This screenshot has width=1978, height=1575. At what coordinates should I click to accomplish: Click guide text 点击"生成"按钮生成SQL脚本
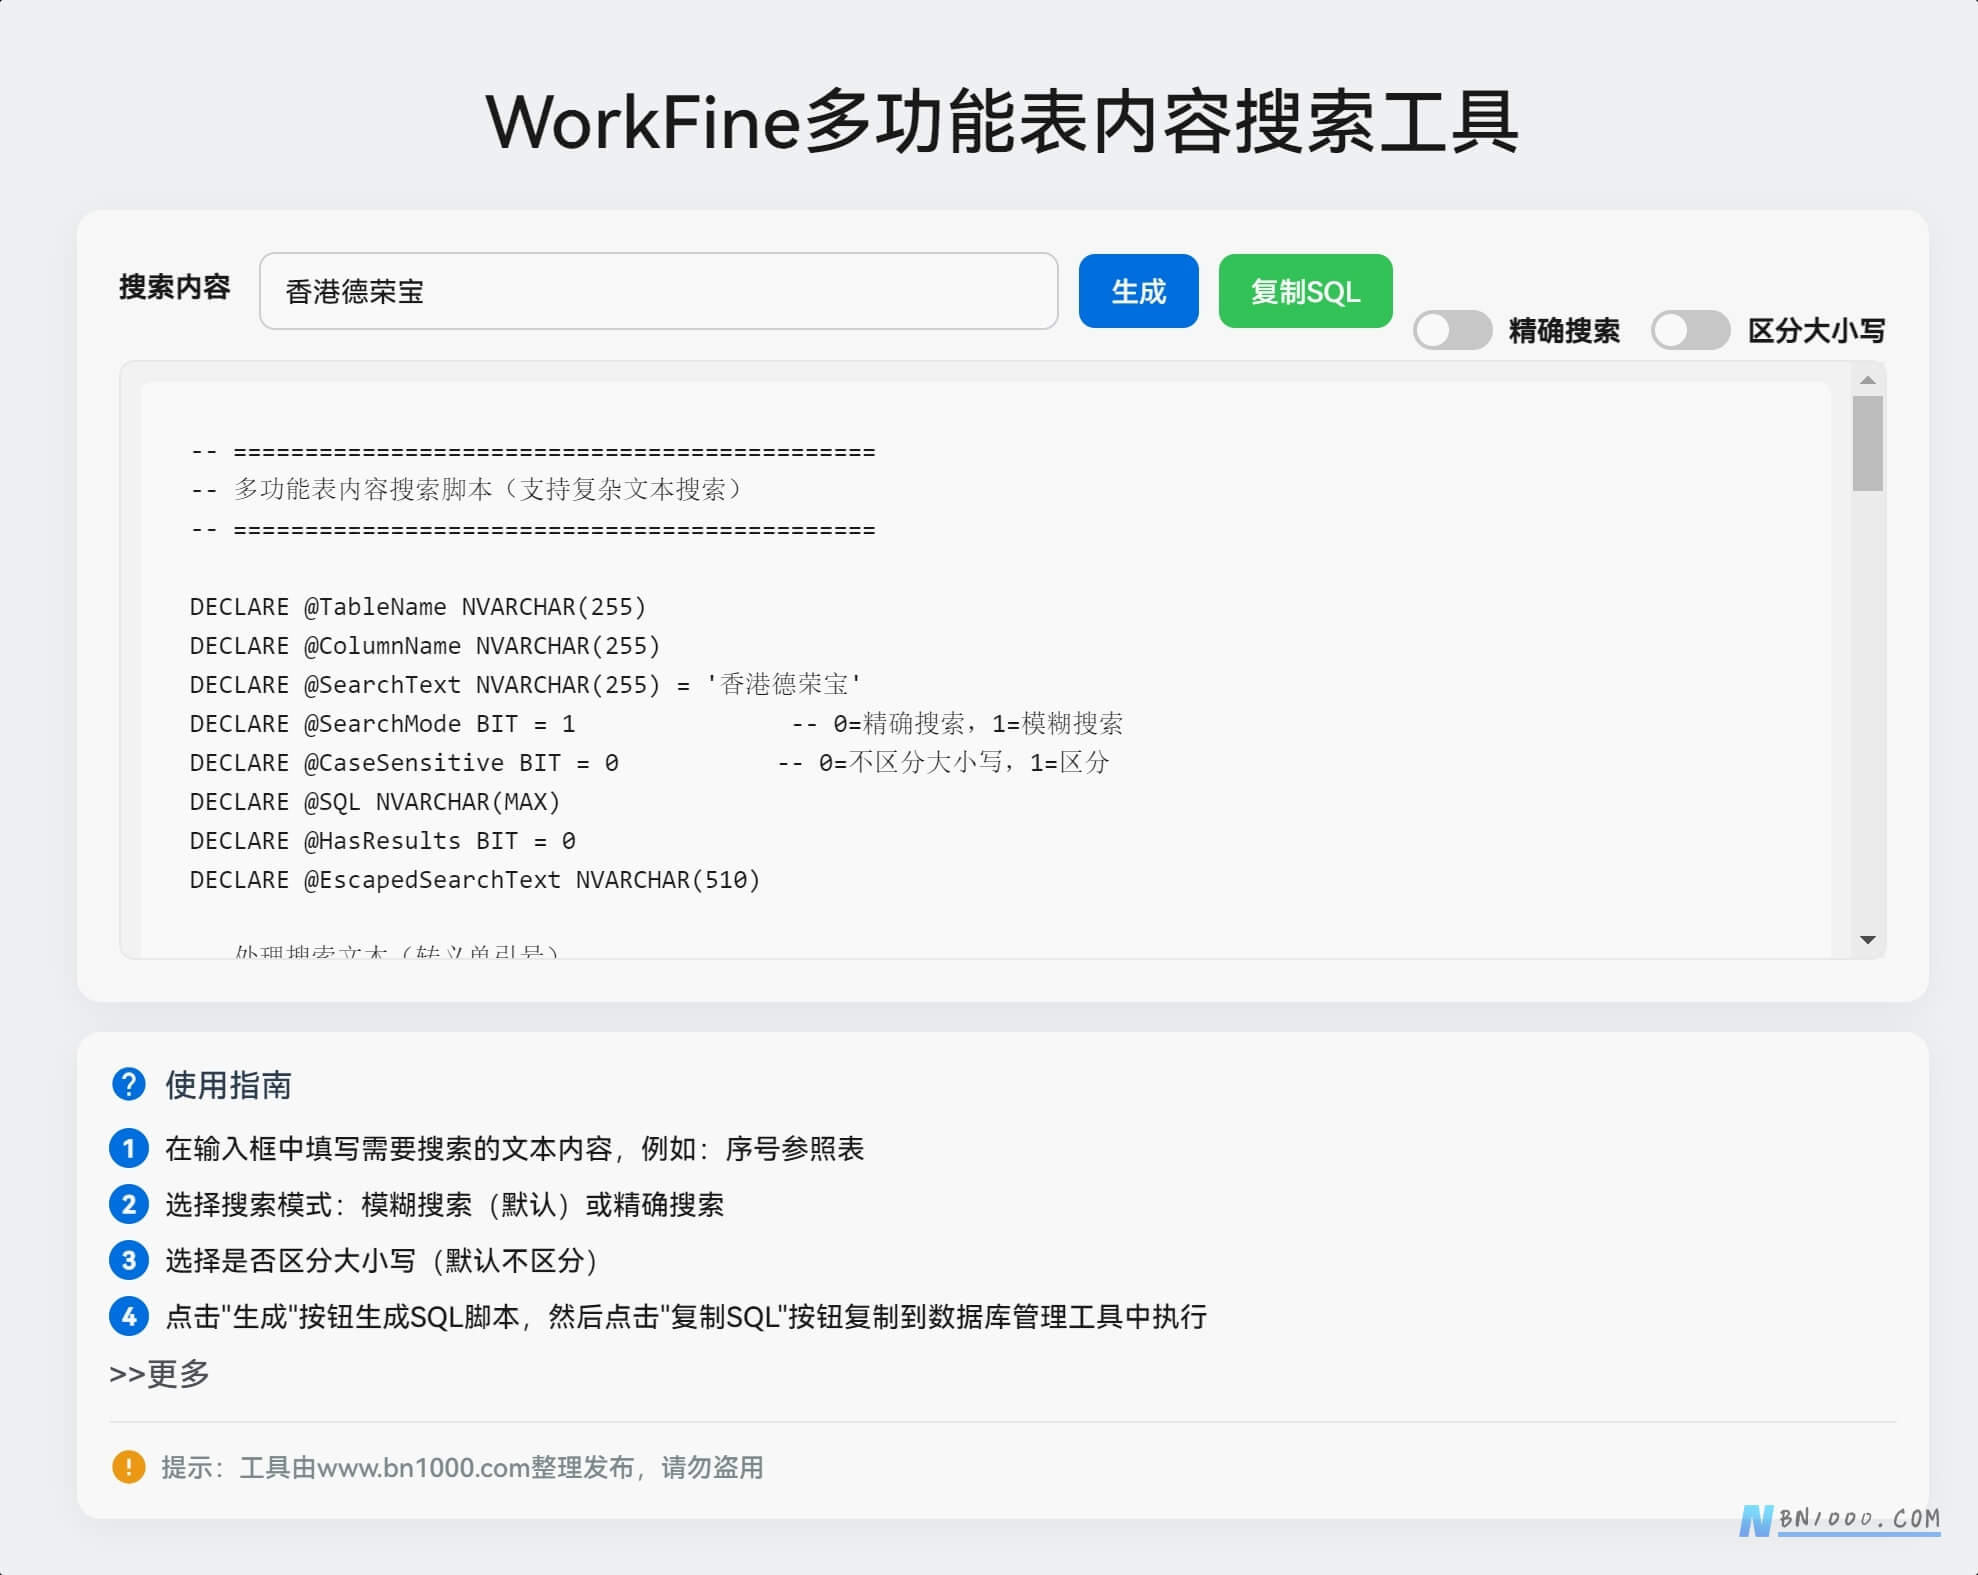pos(342,1316)
